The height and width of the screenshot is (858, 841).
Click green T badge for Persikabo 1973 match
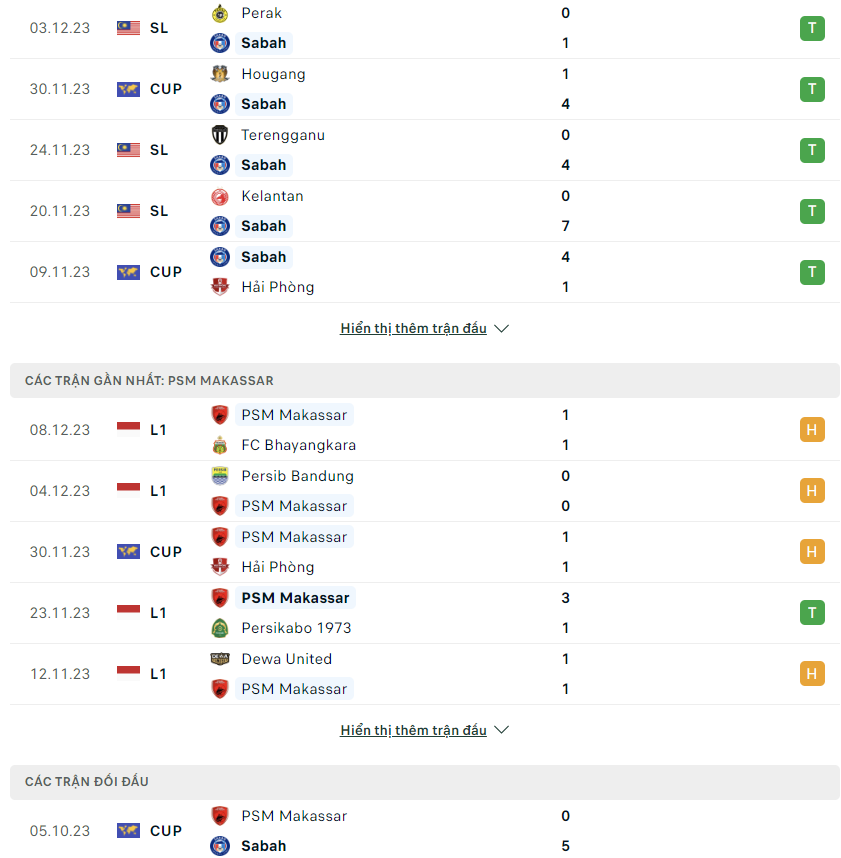[x=812, y=613]
